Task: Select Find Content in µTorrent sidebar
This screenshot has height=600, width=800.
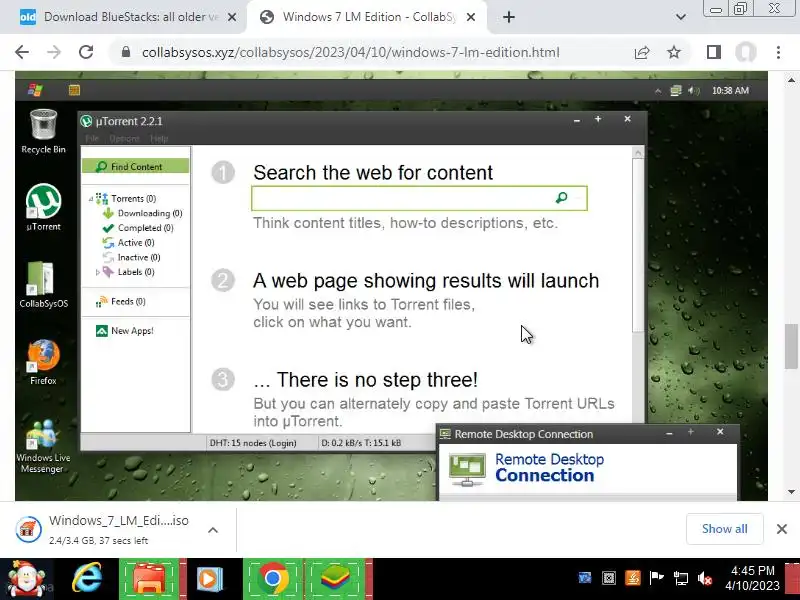Action: coord(135,166)
